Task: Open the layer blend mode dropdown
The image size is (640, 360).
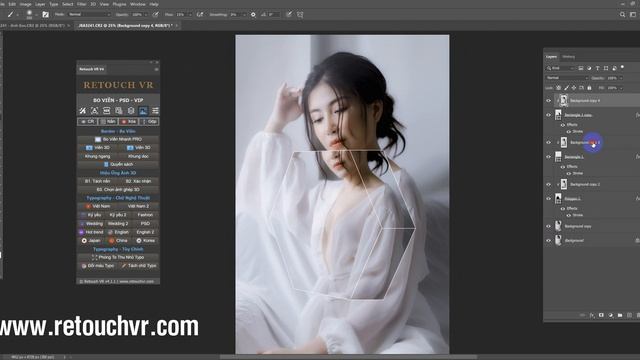Action: click(x=567, y=78)
